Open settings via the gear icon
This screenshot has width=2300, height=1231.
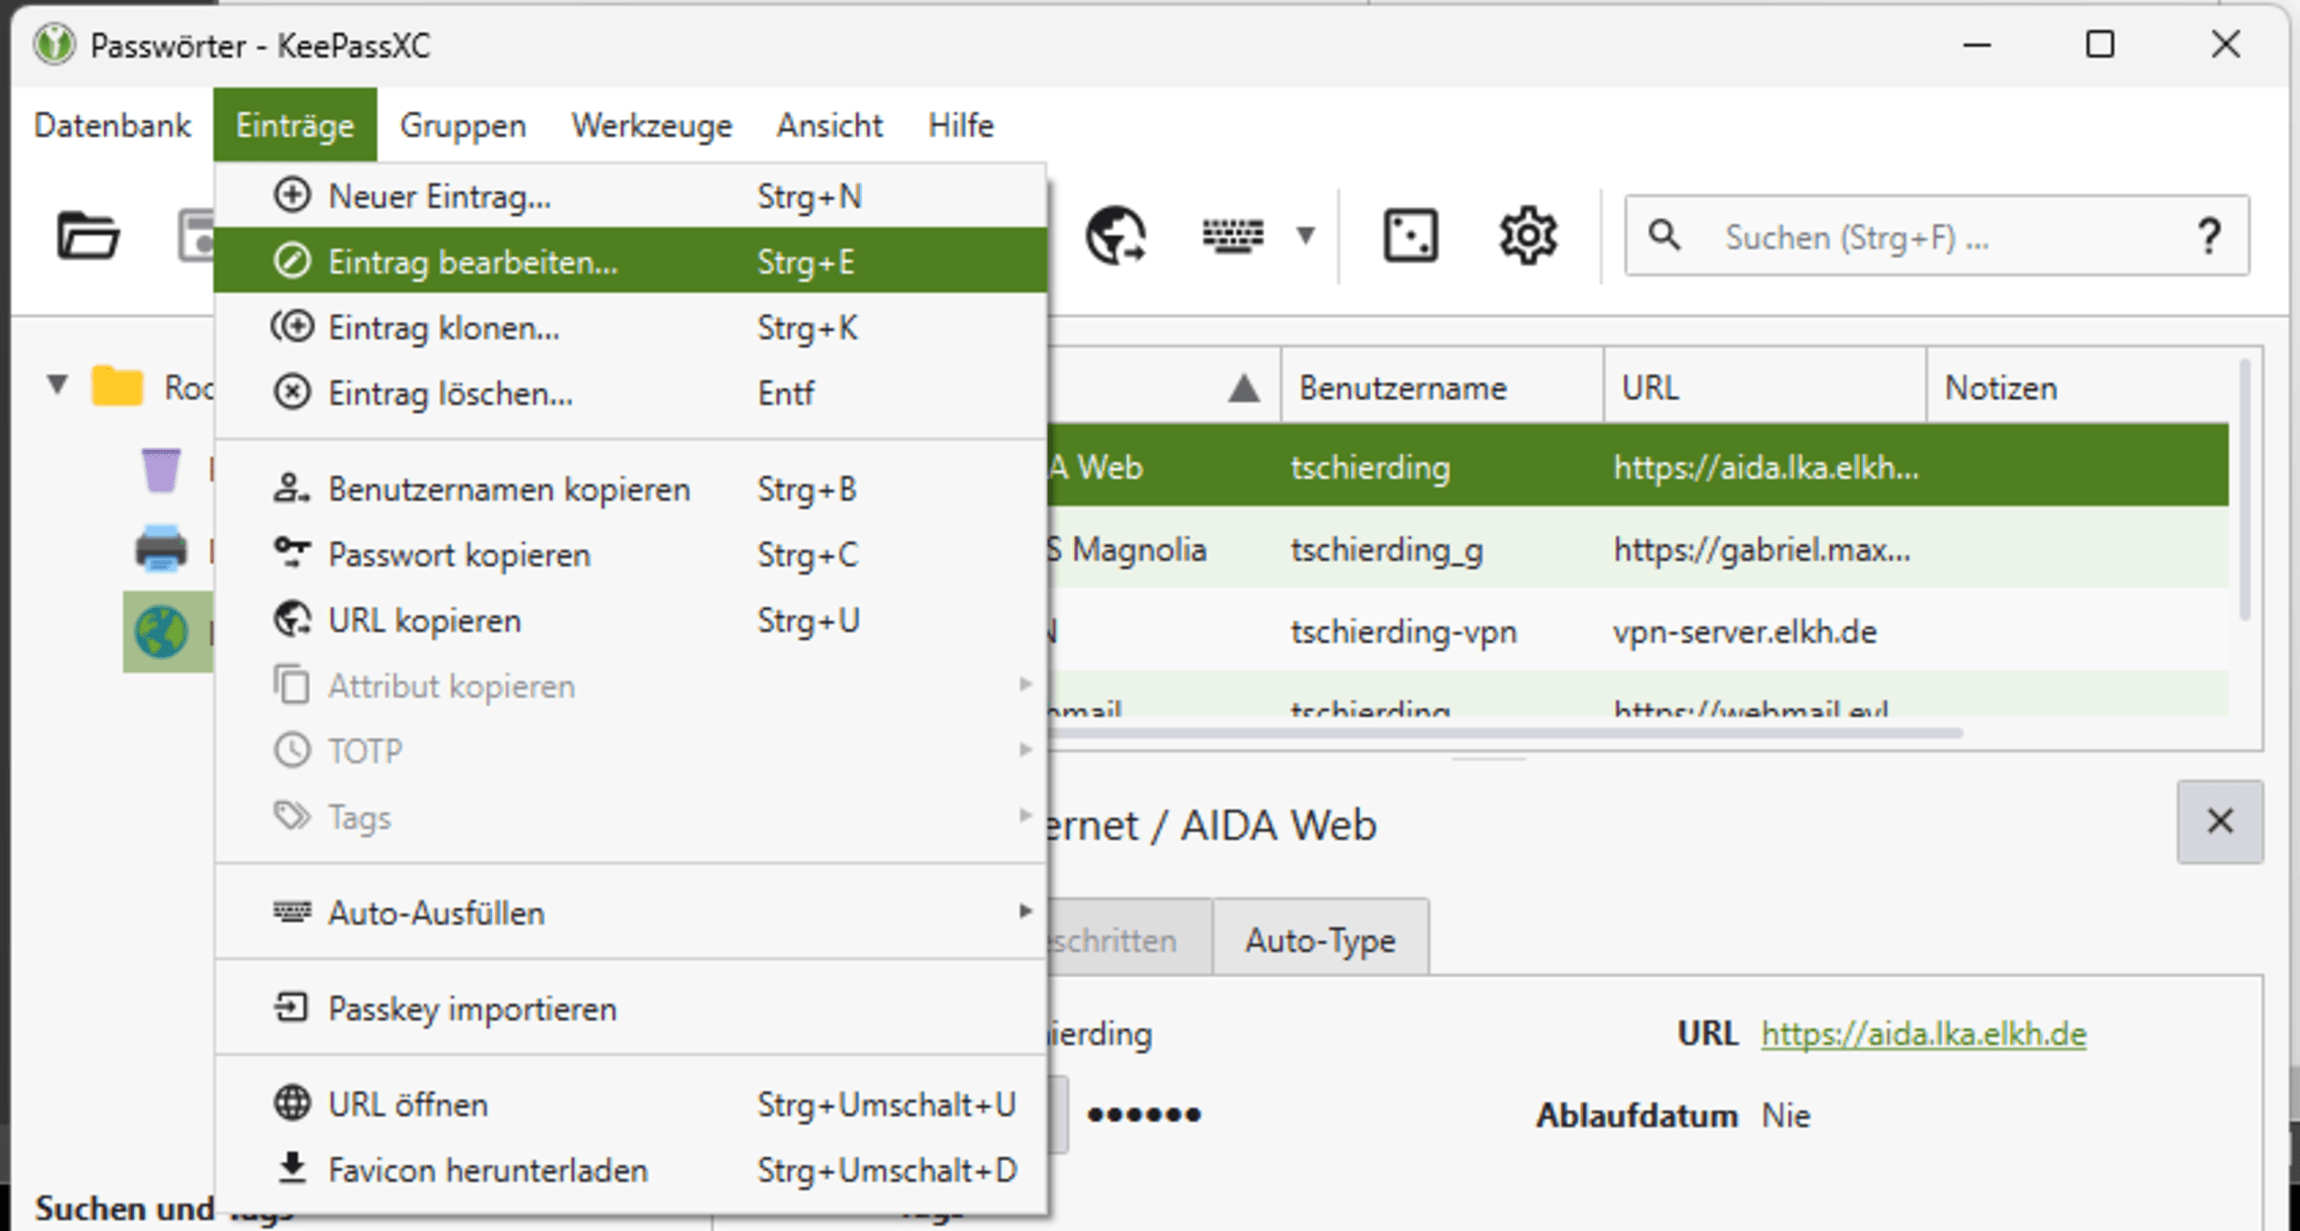tap(1527, 236)
